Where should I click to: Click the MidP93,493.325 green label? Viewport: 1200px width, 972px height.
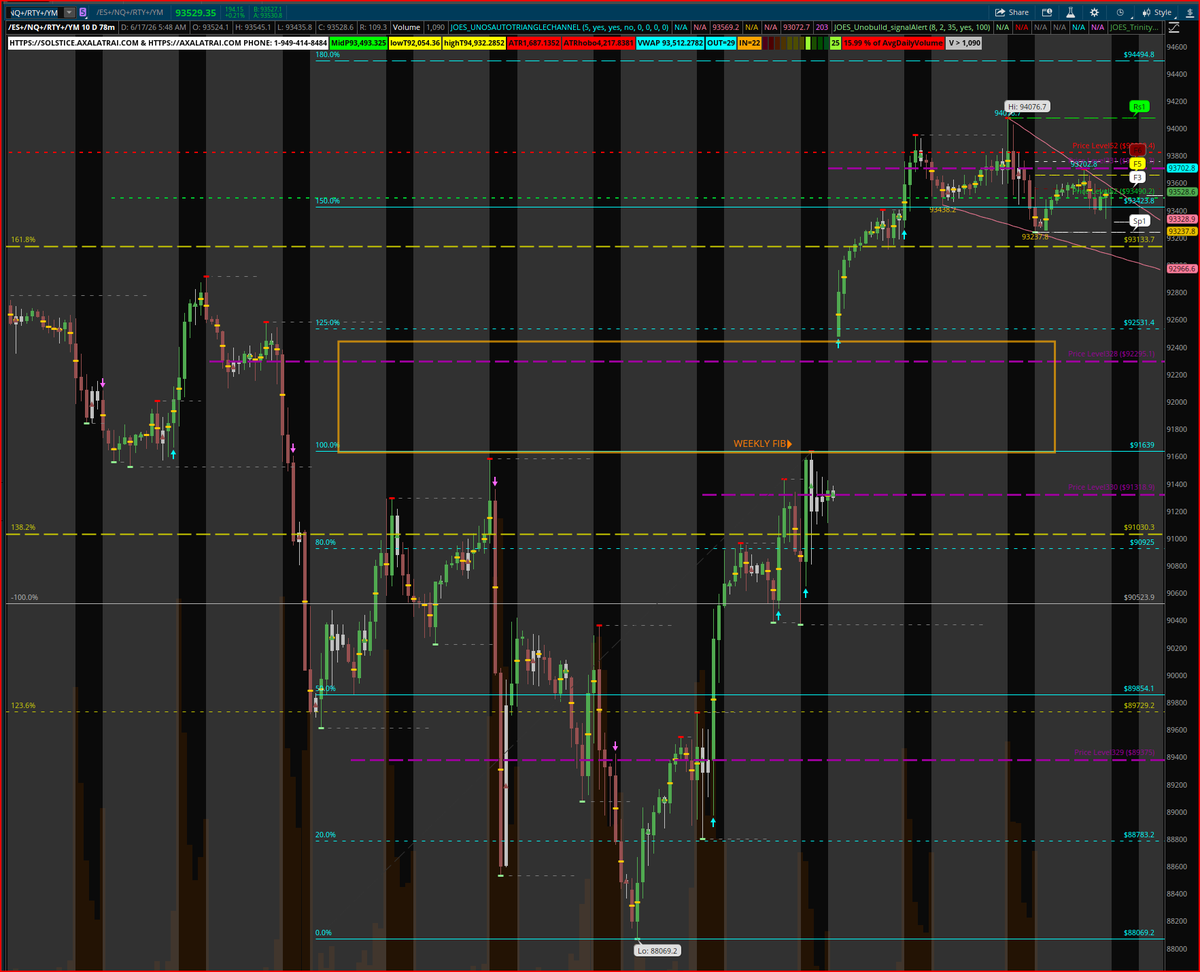tap(358, 43)
